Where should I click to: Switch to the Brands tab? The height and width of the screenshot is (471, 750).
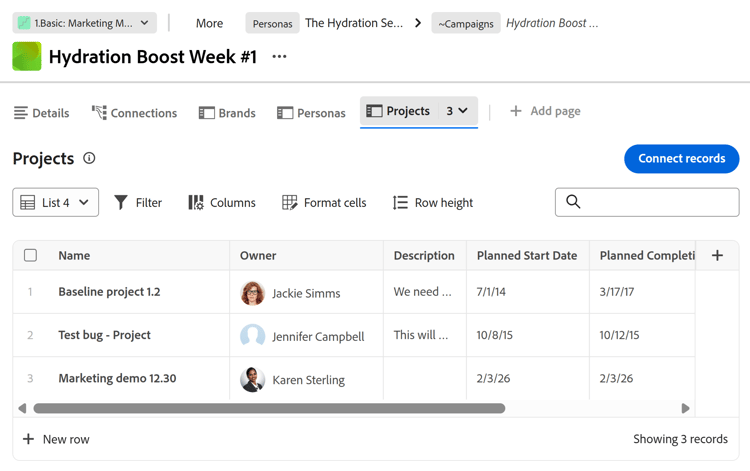pos(227,113)
